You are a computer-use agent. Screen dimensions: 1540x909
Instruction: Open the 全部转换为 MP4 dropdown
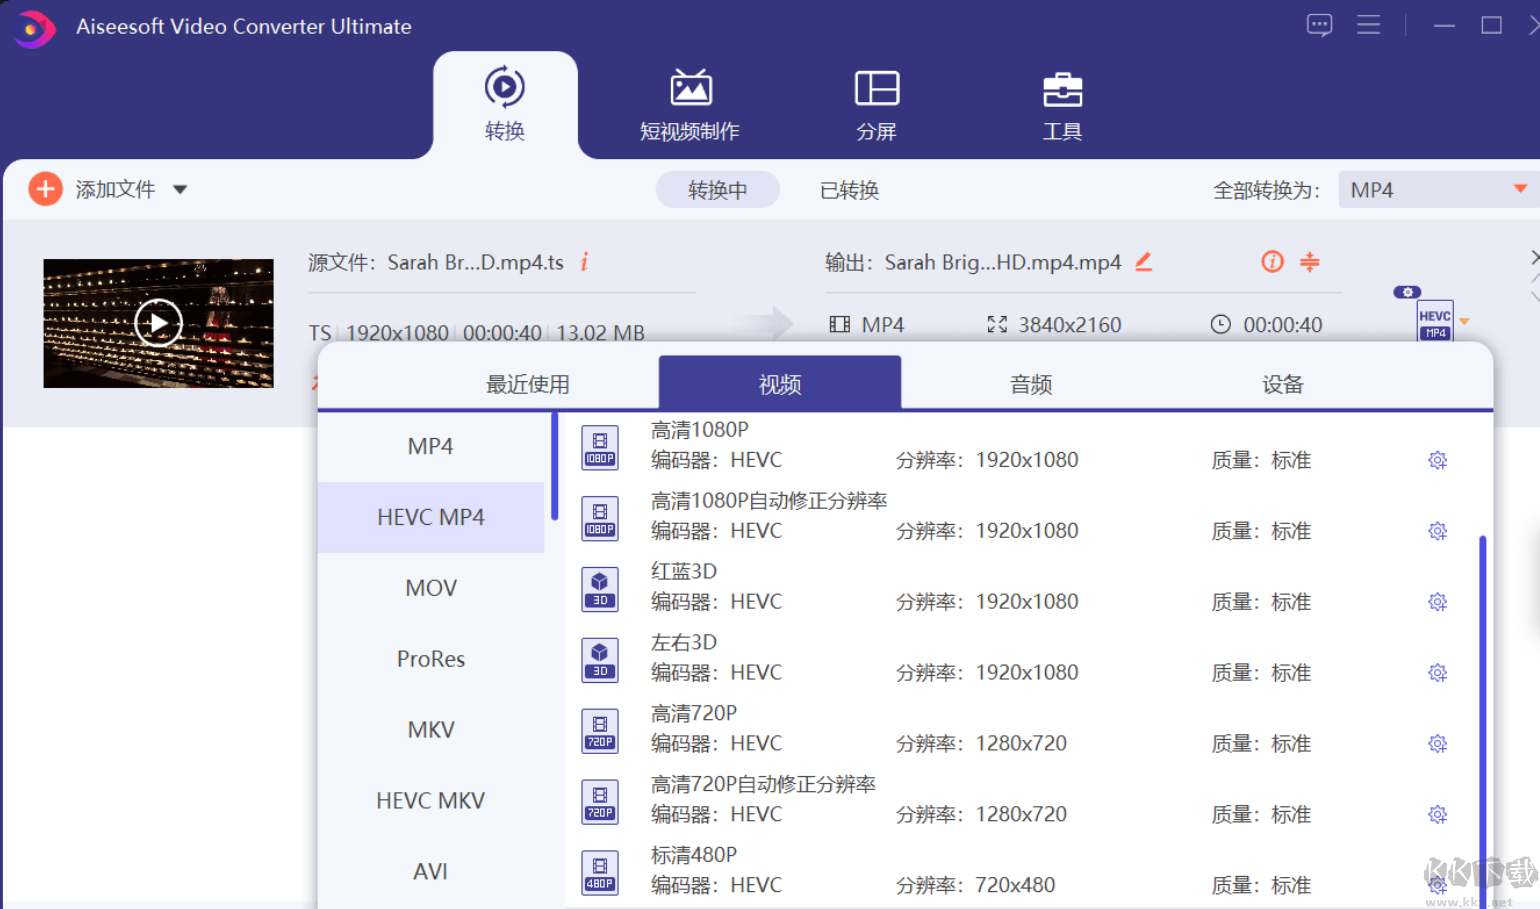[1437, 188]
